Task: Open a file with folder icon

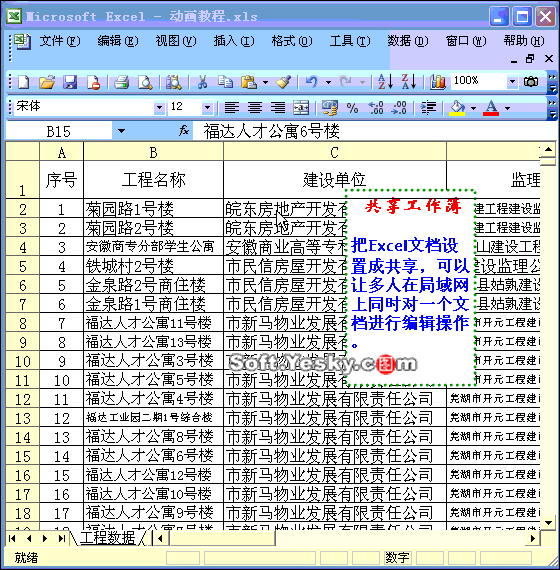Action: (47, 82)
